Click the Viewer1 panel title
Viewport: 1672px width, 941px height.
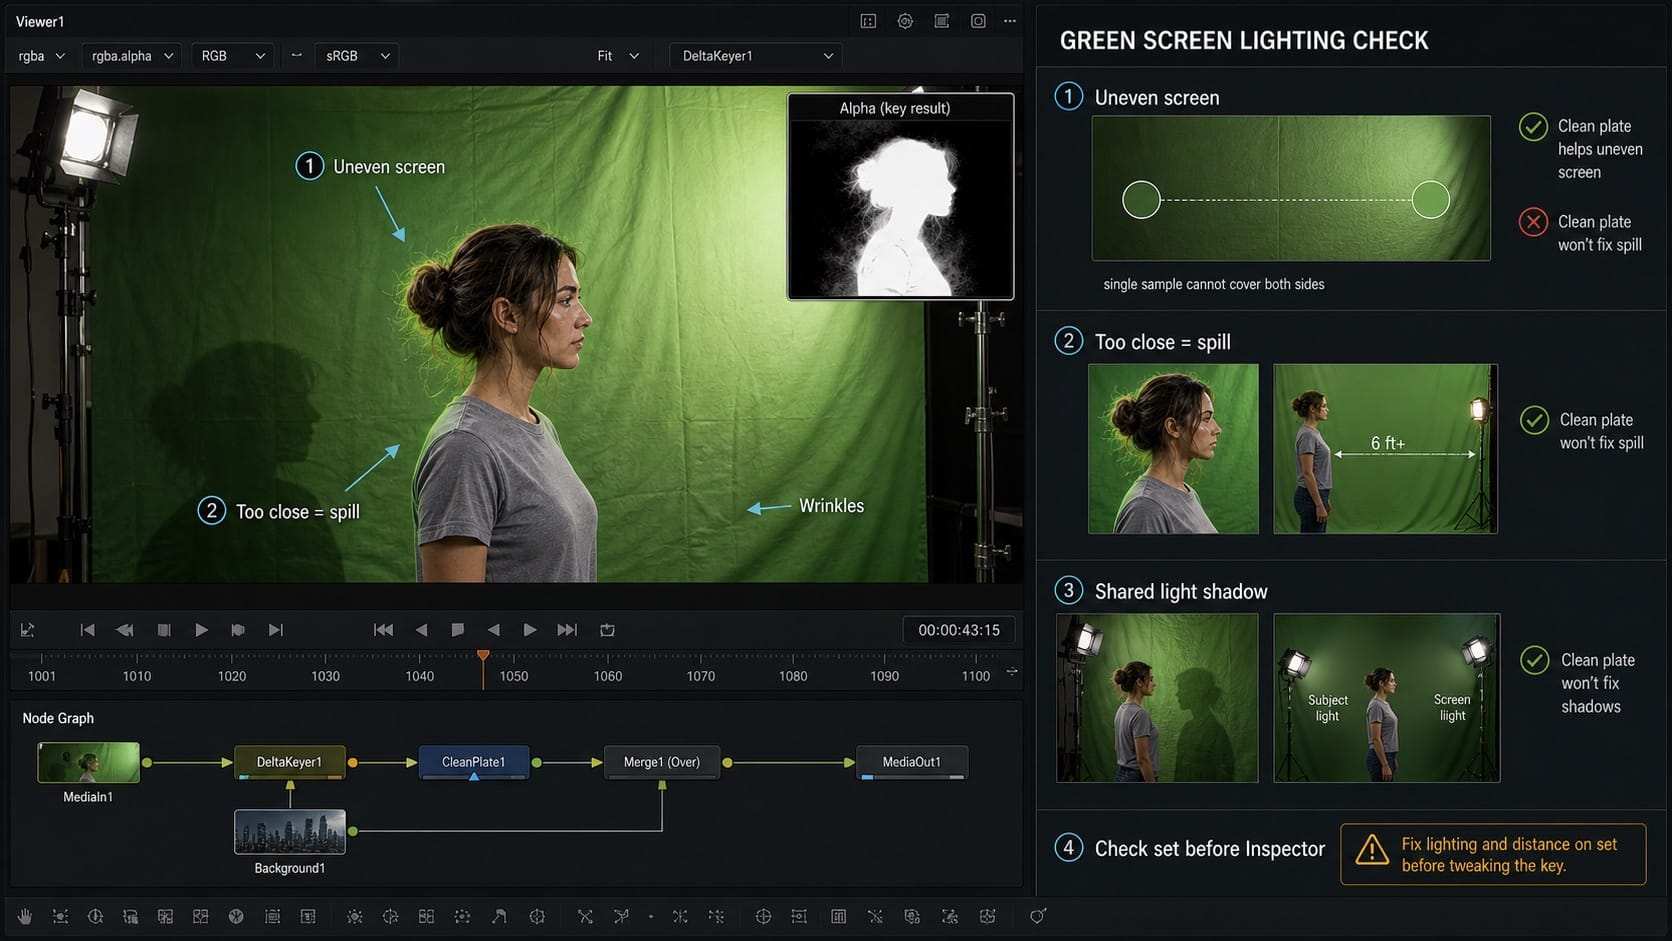(40, 21)
